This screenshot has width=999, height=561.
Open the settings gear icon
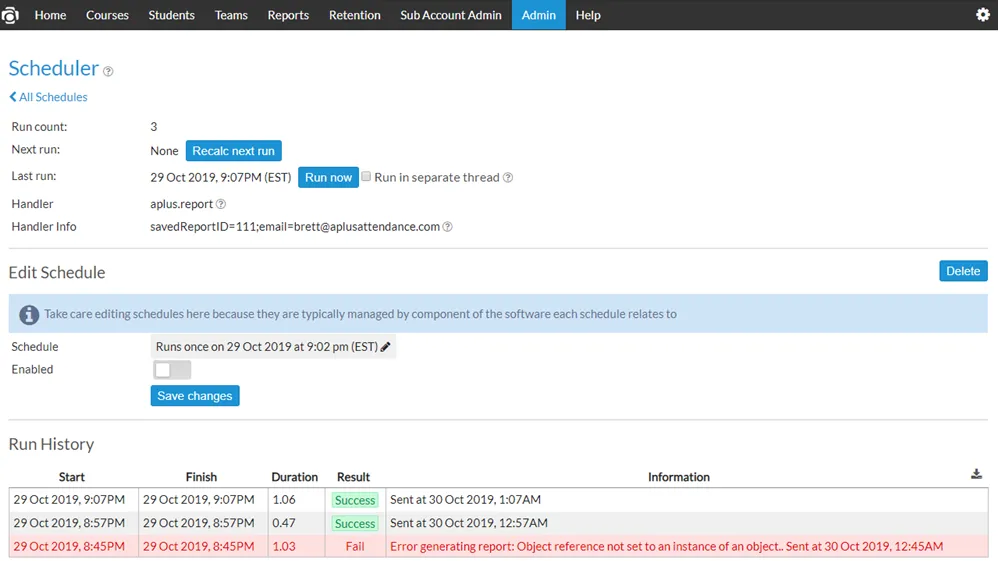[982, 15]
